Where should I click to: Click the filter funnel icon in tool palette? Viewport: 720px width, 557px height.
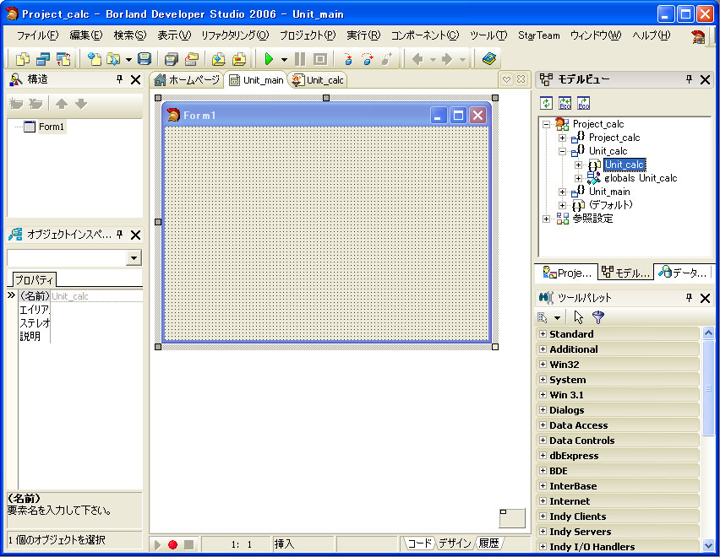coord(598,317)
